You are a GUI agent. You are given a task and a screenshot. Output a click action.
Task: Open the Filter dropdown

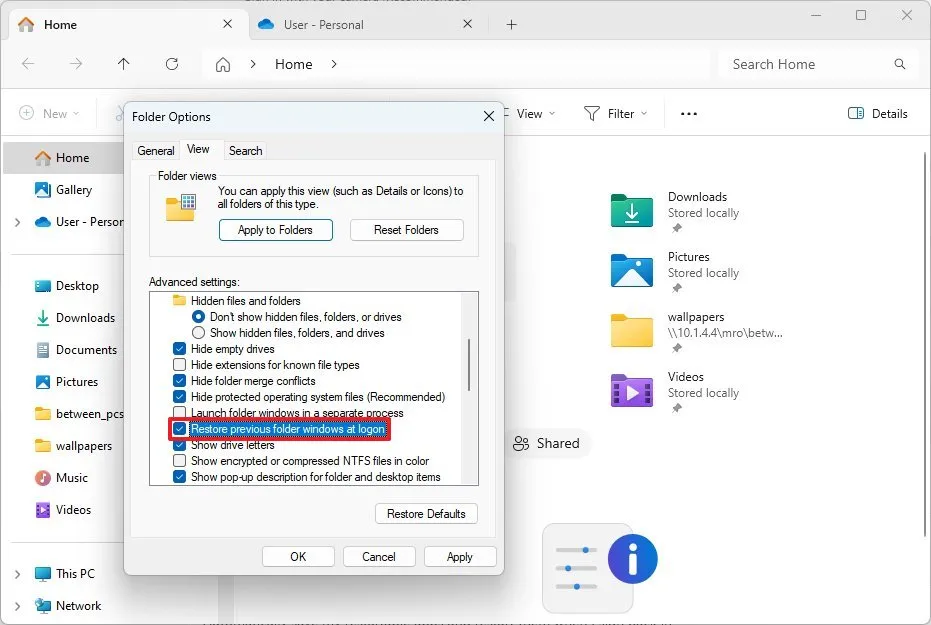point(615,113)
